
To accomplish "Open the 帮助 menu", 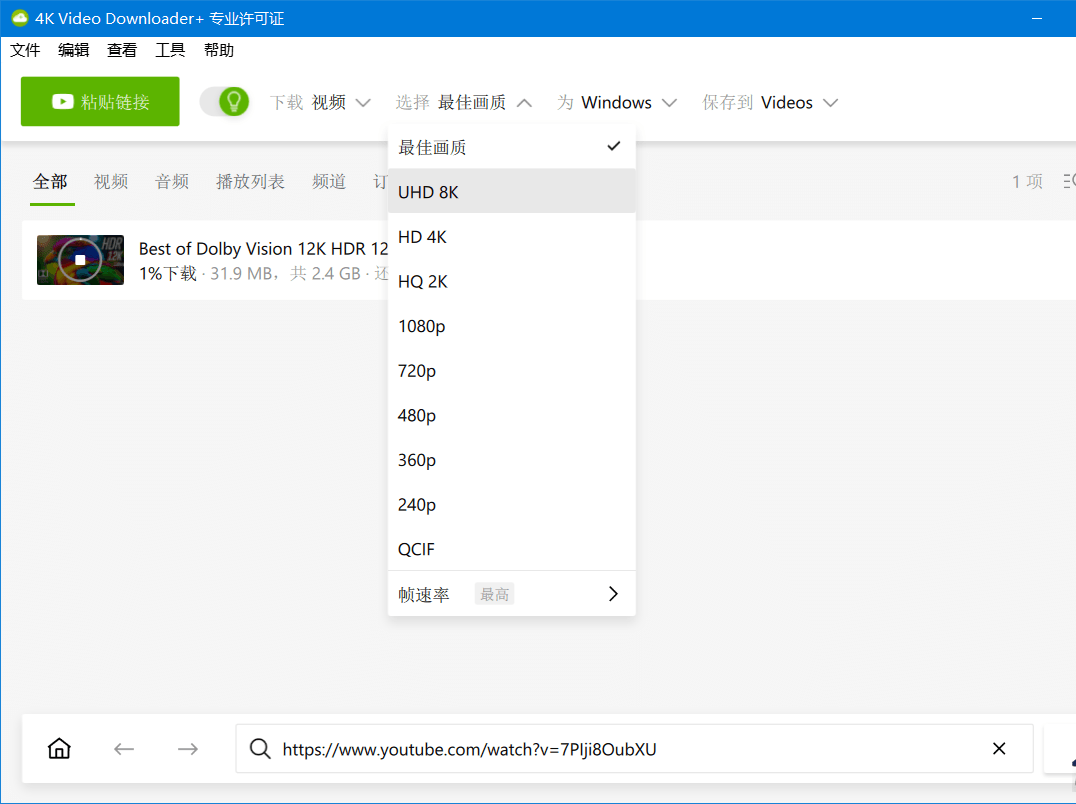I will click(219, 50).
